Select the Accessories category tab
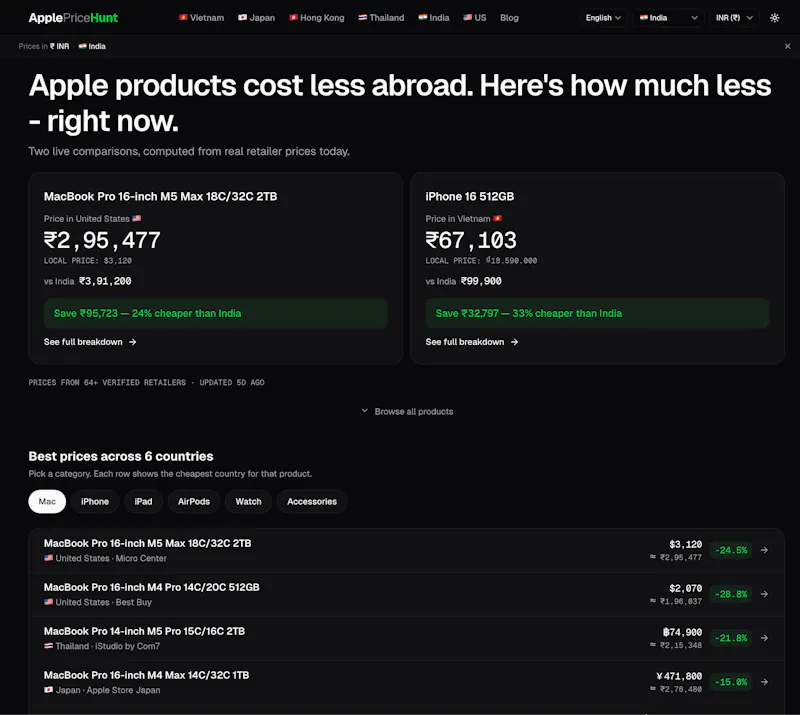 point(312,502)
